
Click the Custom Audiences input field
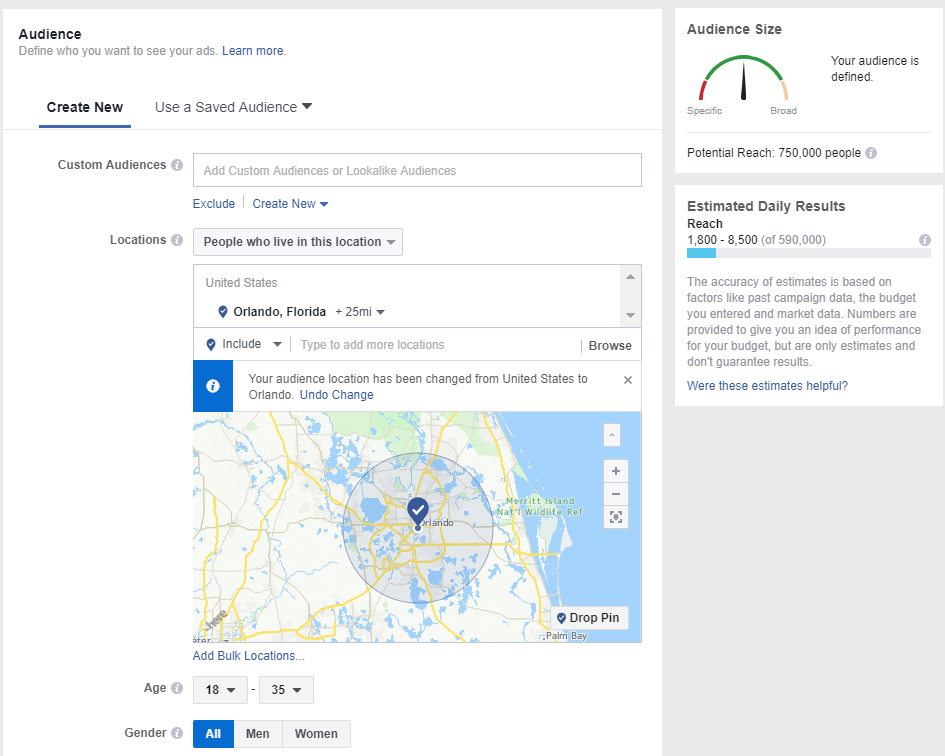pos(417,171)
